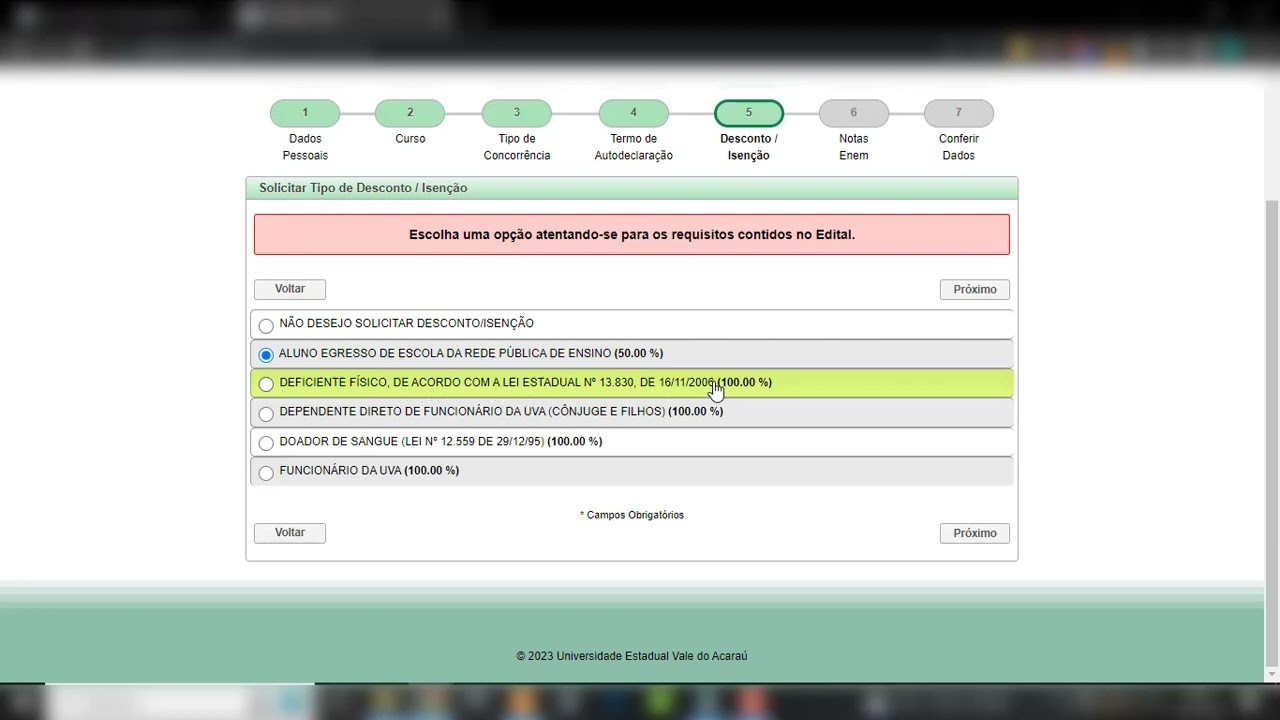Screen dimensions: 1280x720
Task: Pick 'Doador de sangue' radio option
Action: click(266, 443)
